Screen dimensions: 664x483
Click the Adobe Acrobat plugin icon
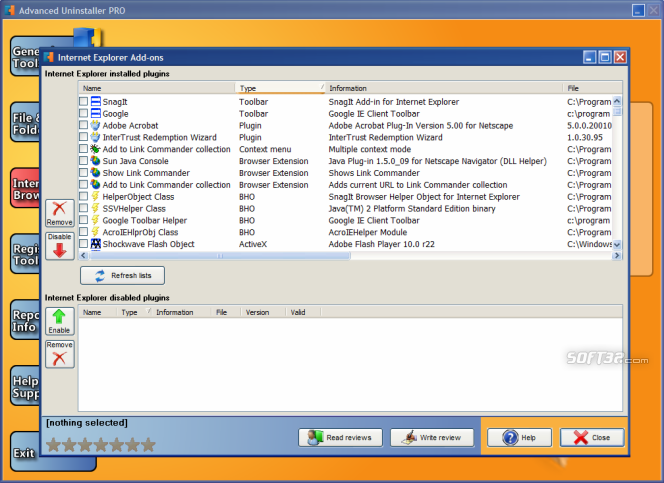pyautogui.click(x=95, y=126)
